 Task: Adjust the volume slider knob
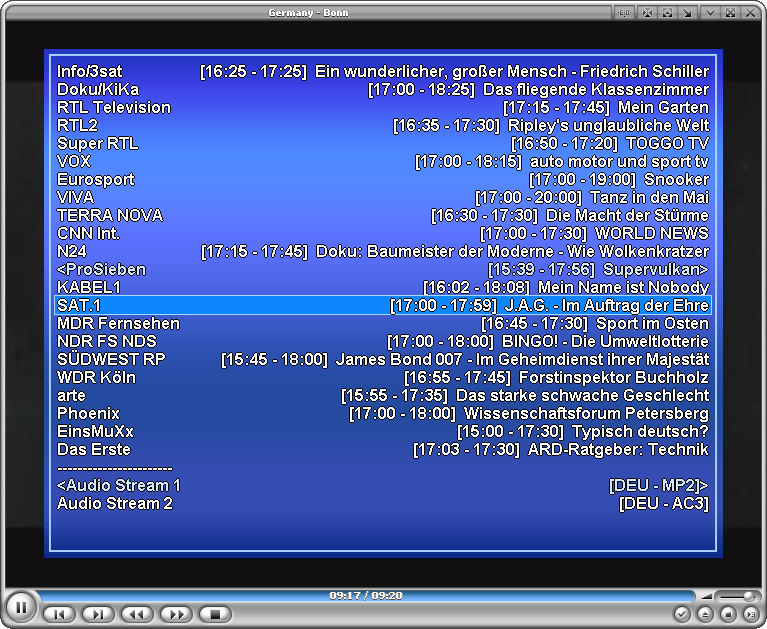click(748, 596)
